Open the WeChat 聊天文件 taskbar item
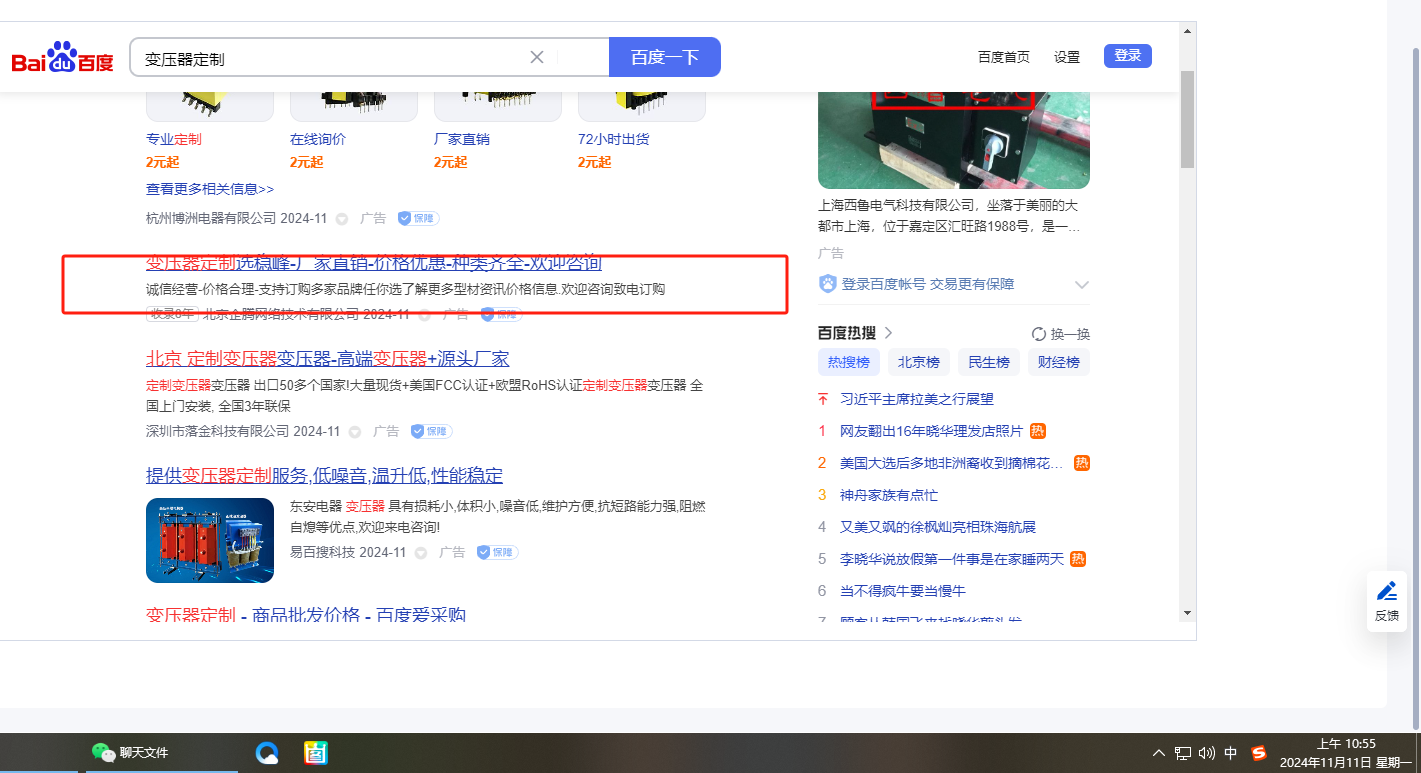 pos(130,753)
